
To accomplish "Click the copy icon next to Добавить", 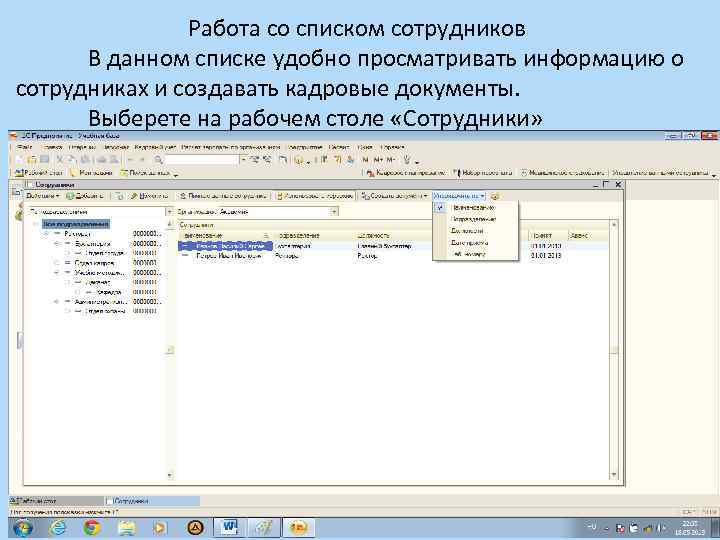I will (x=118, y=196).
